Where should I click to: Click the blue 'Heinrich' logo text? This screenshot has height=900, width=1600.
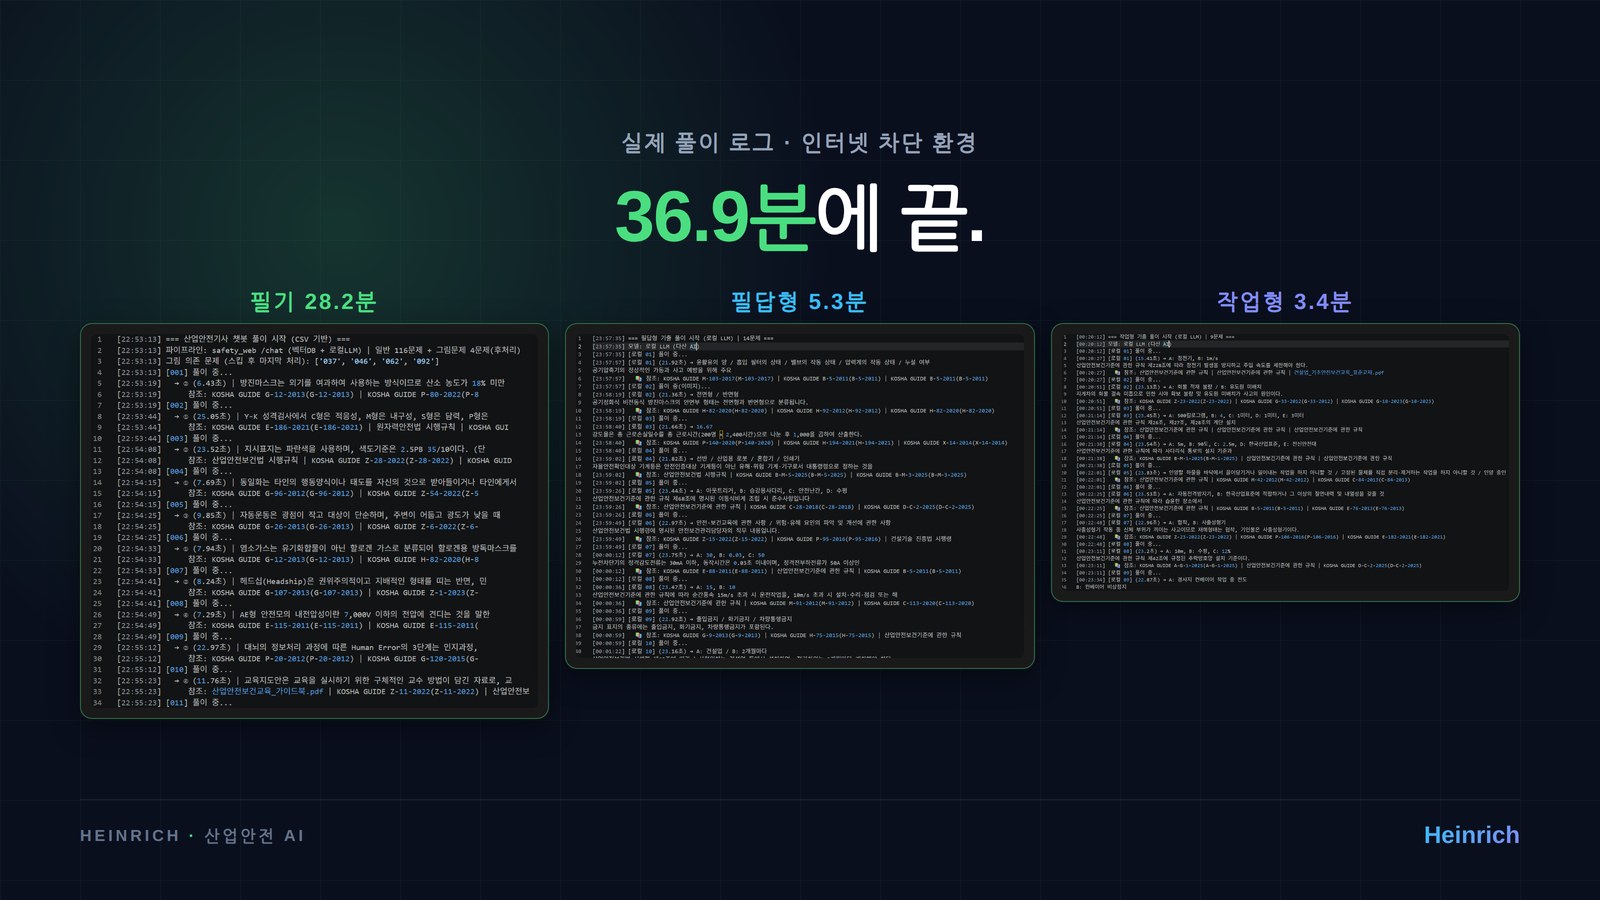click(x=1471, y=835)
